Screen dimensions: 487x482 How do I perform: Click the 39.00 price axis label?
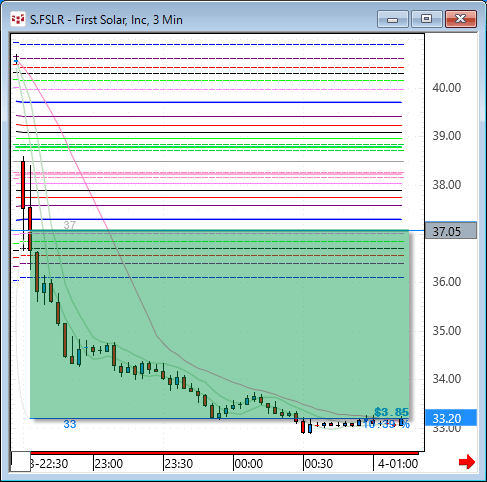click(447, 136)
